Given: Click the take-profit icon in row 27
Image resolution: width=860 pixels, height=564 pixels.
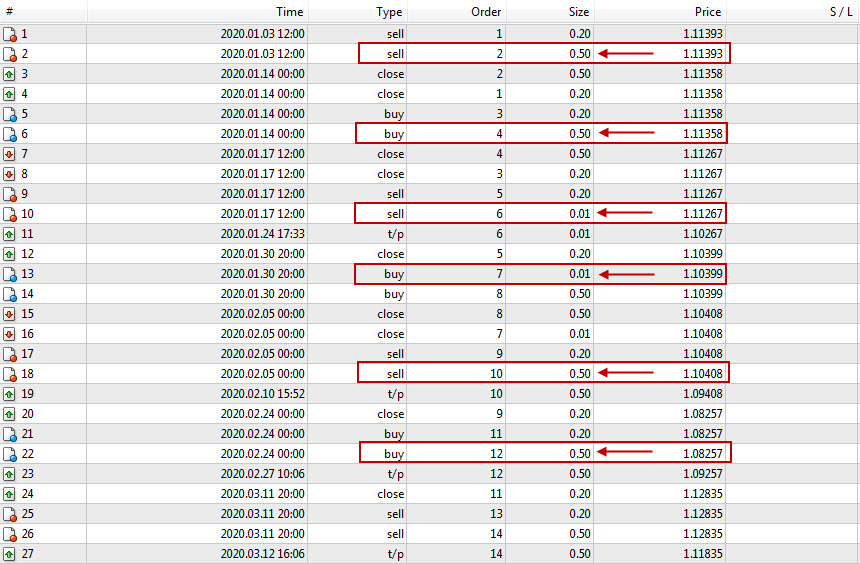Looking at the screenshot, I should [x=10, y=554].
